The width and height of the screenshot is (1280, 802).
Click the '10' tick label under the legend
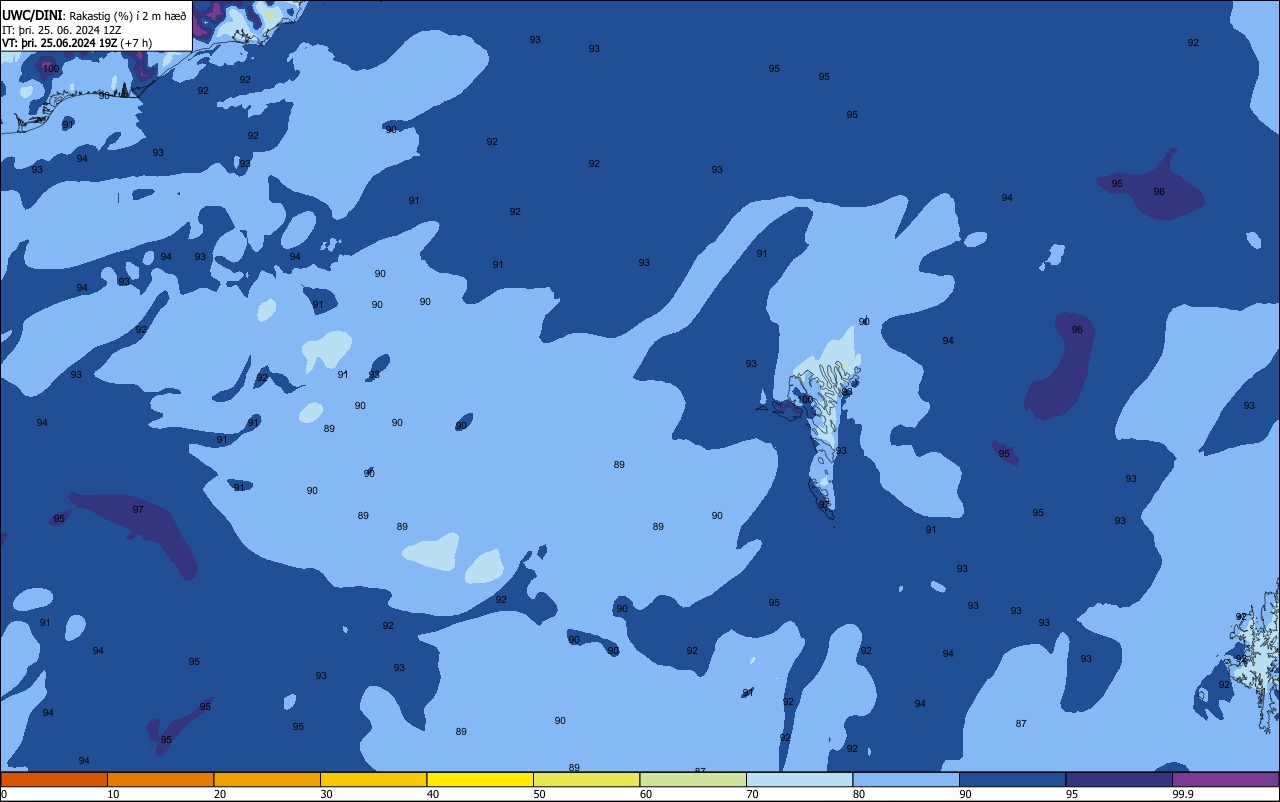pos(113,794)
